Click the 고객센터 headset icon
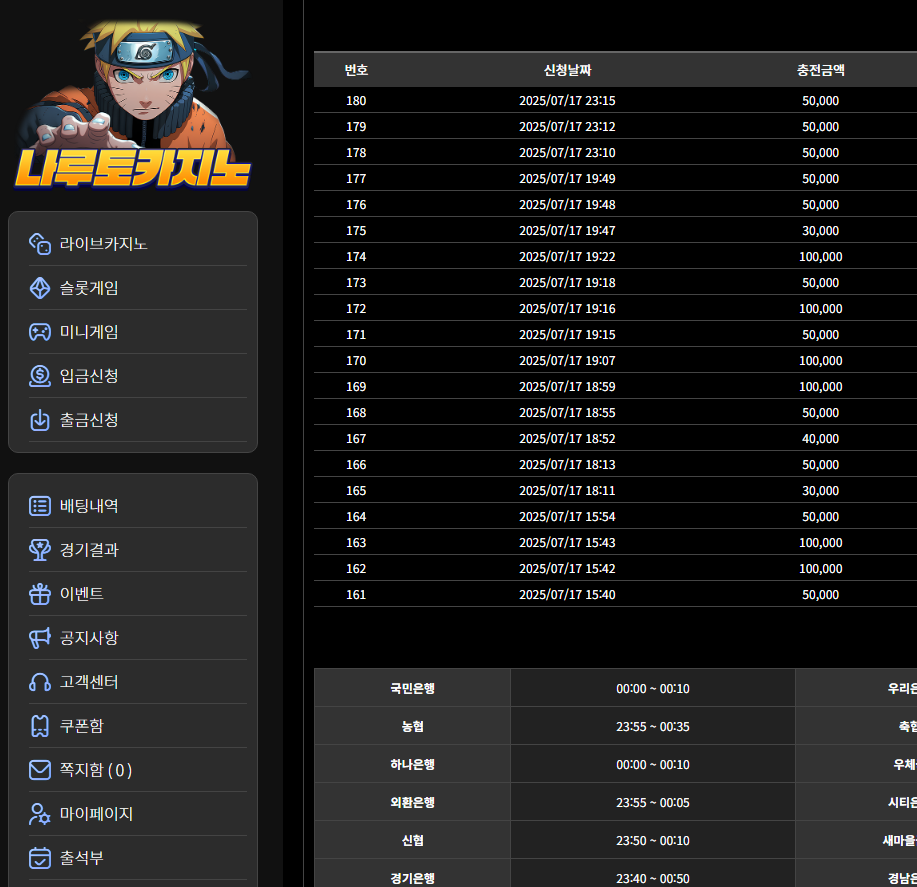This screenshot has height=887, width=917. [40, 682]
